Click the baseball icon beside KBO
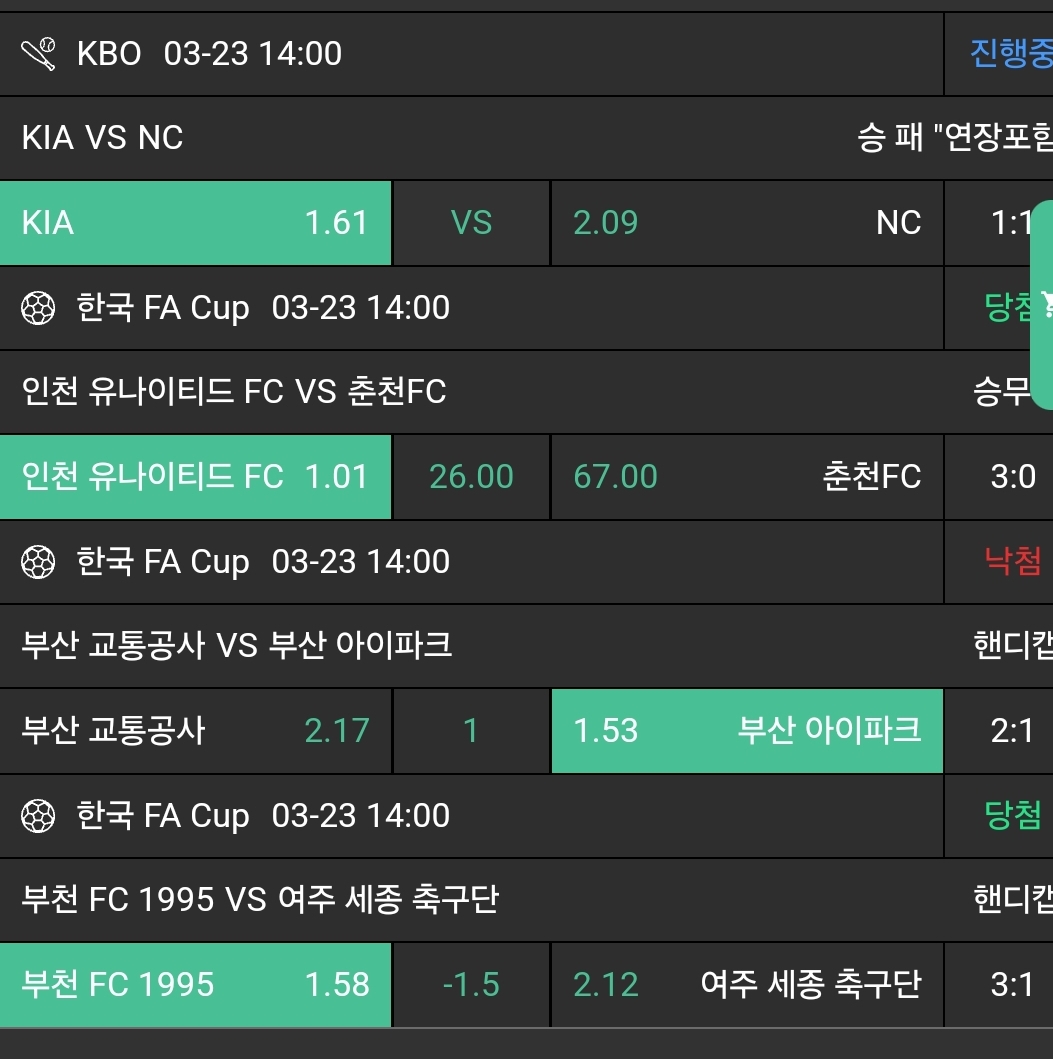Screen dimensions: 1053x1059 (39, 54)
